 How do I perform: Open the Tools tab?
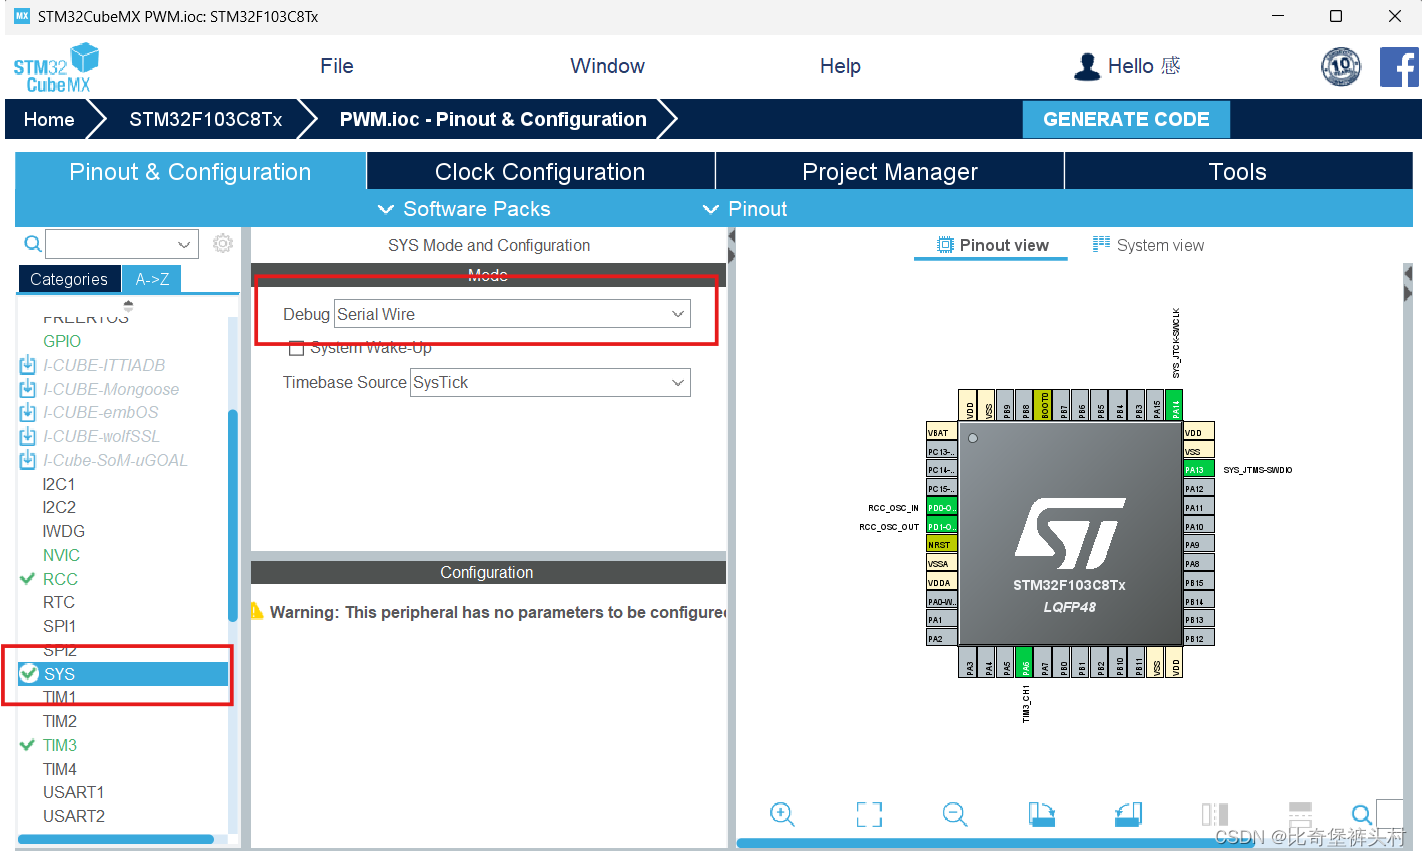(x=1238, y=171)
